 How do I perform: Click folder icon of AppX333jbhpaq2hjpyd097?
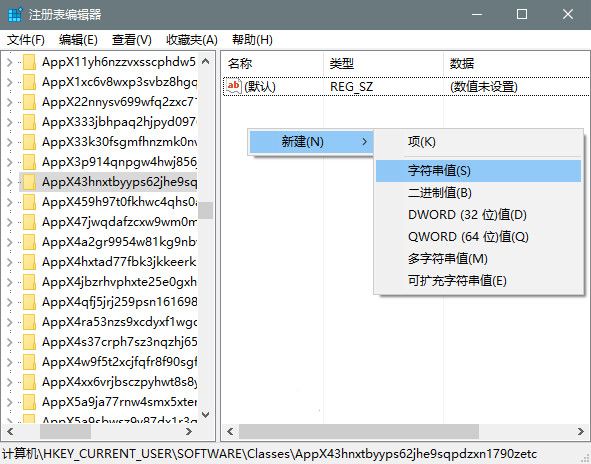pos(29,122)
